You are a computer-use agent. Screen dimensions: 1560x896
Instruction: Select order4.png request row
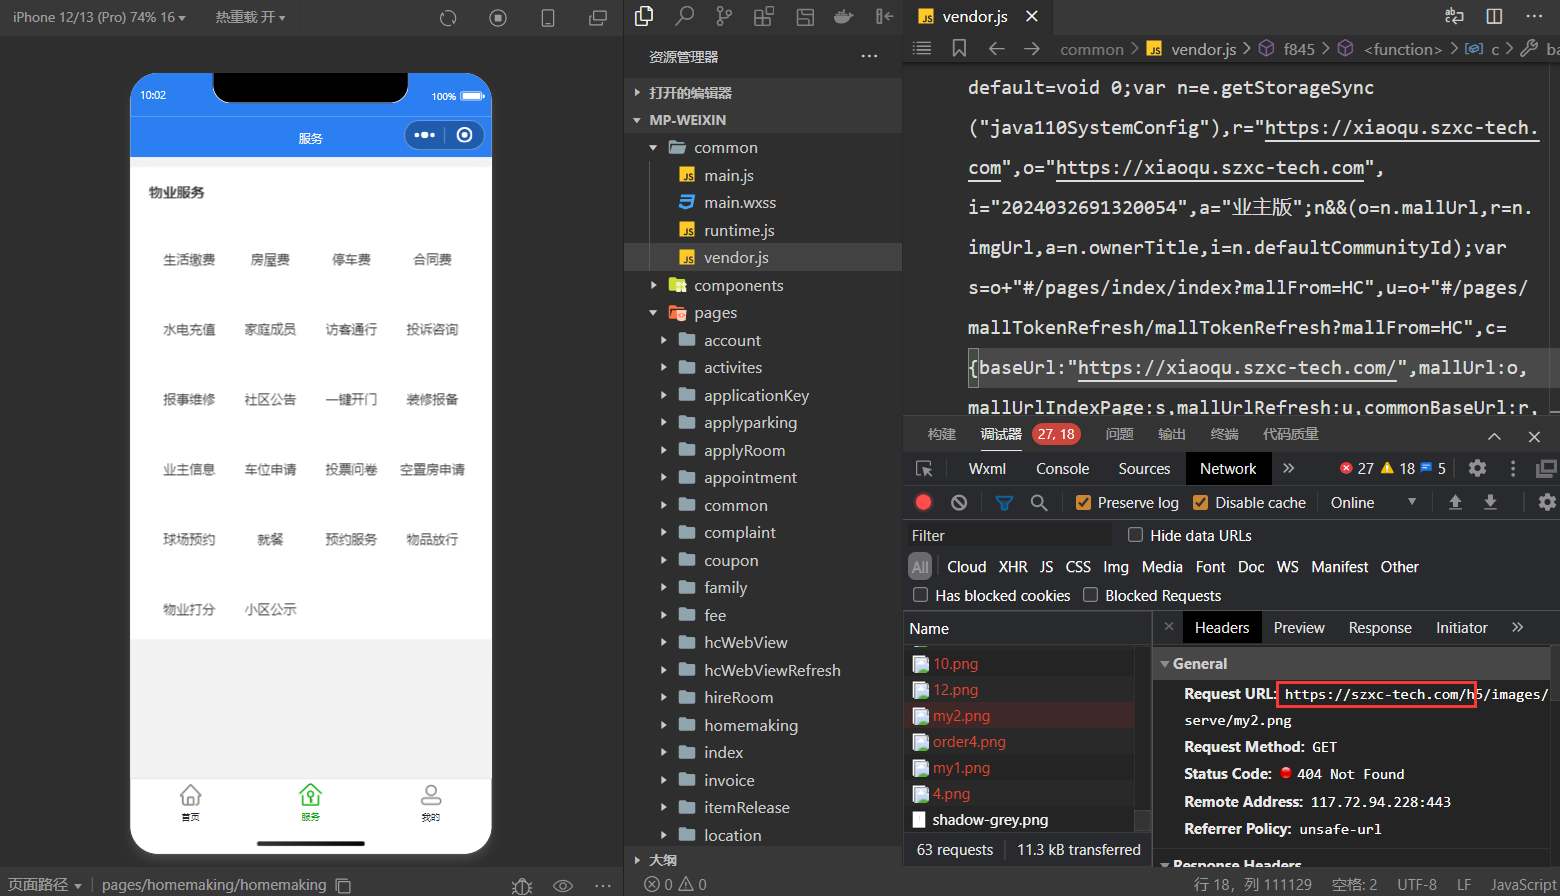pyautogui.click(x=1020, y=741)
